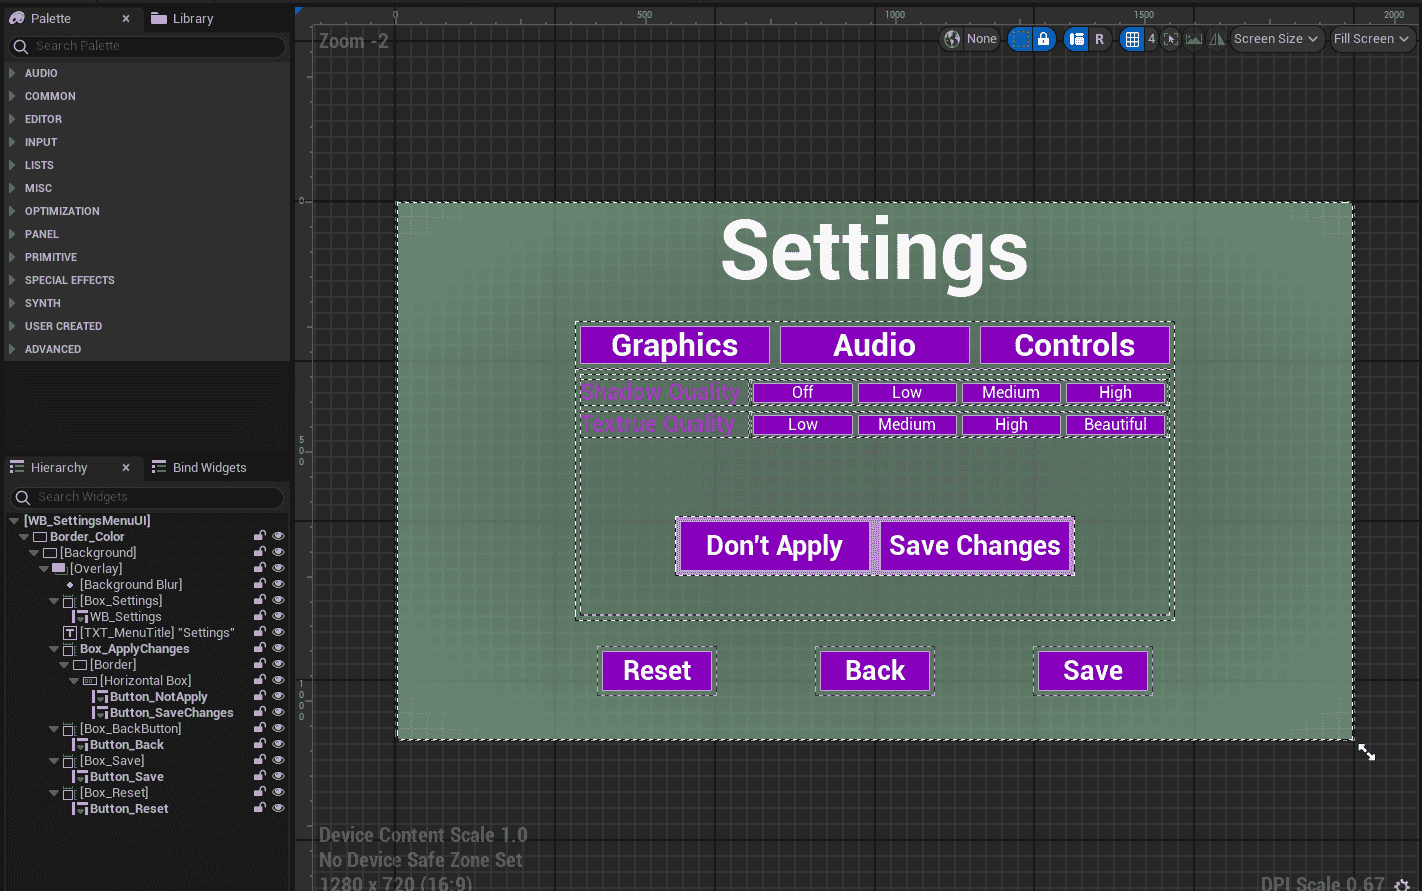Collapse the [Horizontal Box] tree node
The height and width of the screenshot is (891, 1422).
74,681
